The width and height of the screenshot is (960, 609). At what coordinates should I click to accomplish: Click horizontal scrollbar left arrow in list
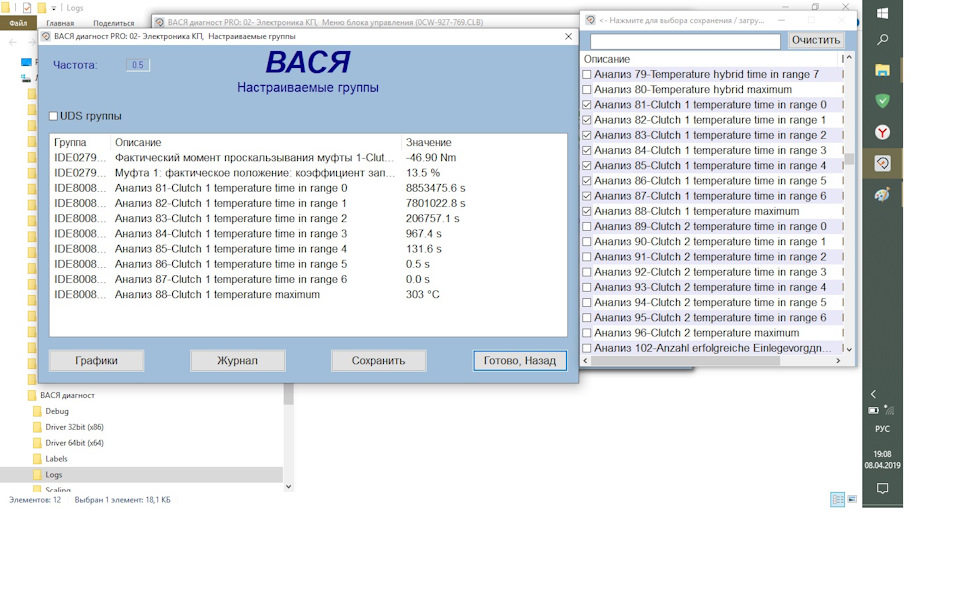tap(585, 361)
